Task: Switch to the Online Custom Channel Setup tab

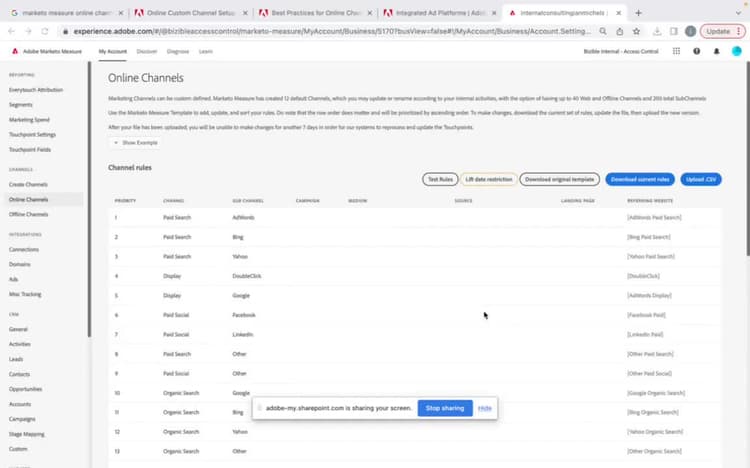Action: tap(190, 13)
